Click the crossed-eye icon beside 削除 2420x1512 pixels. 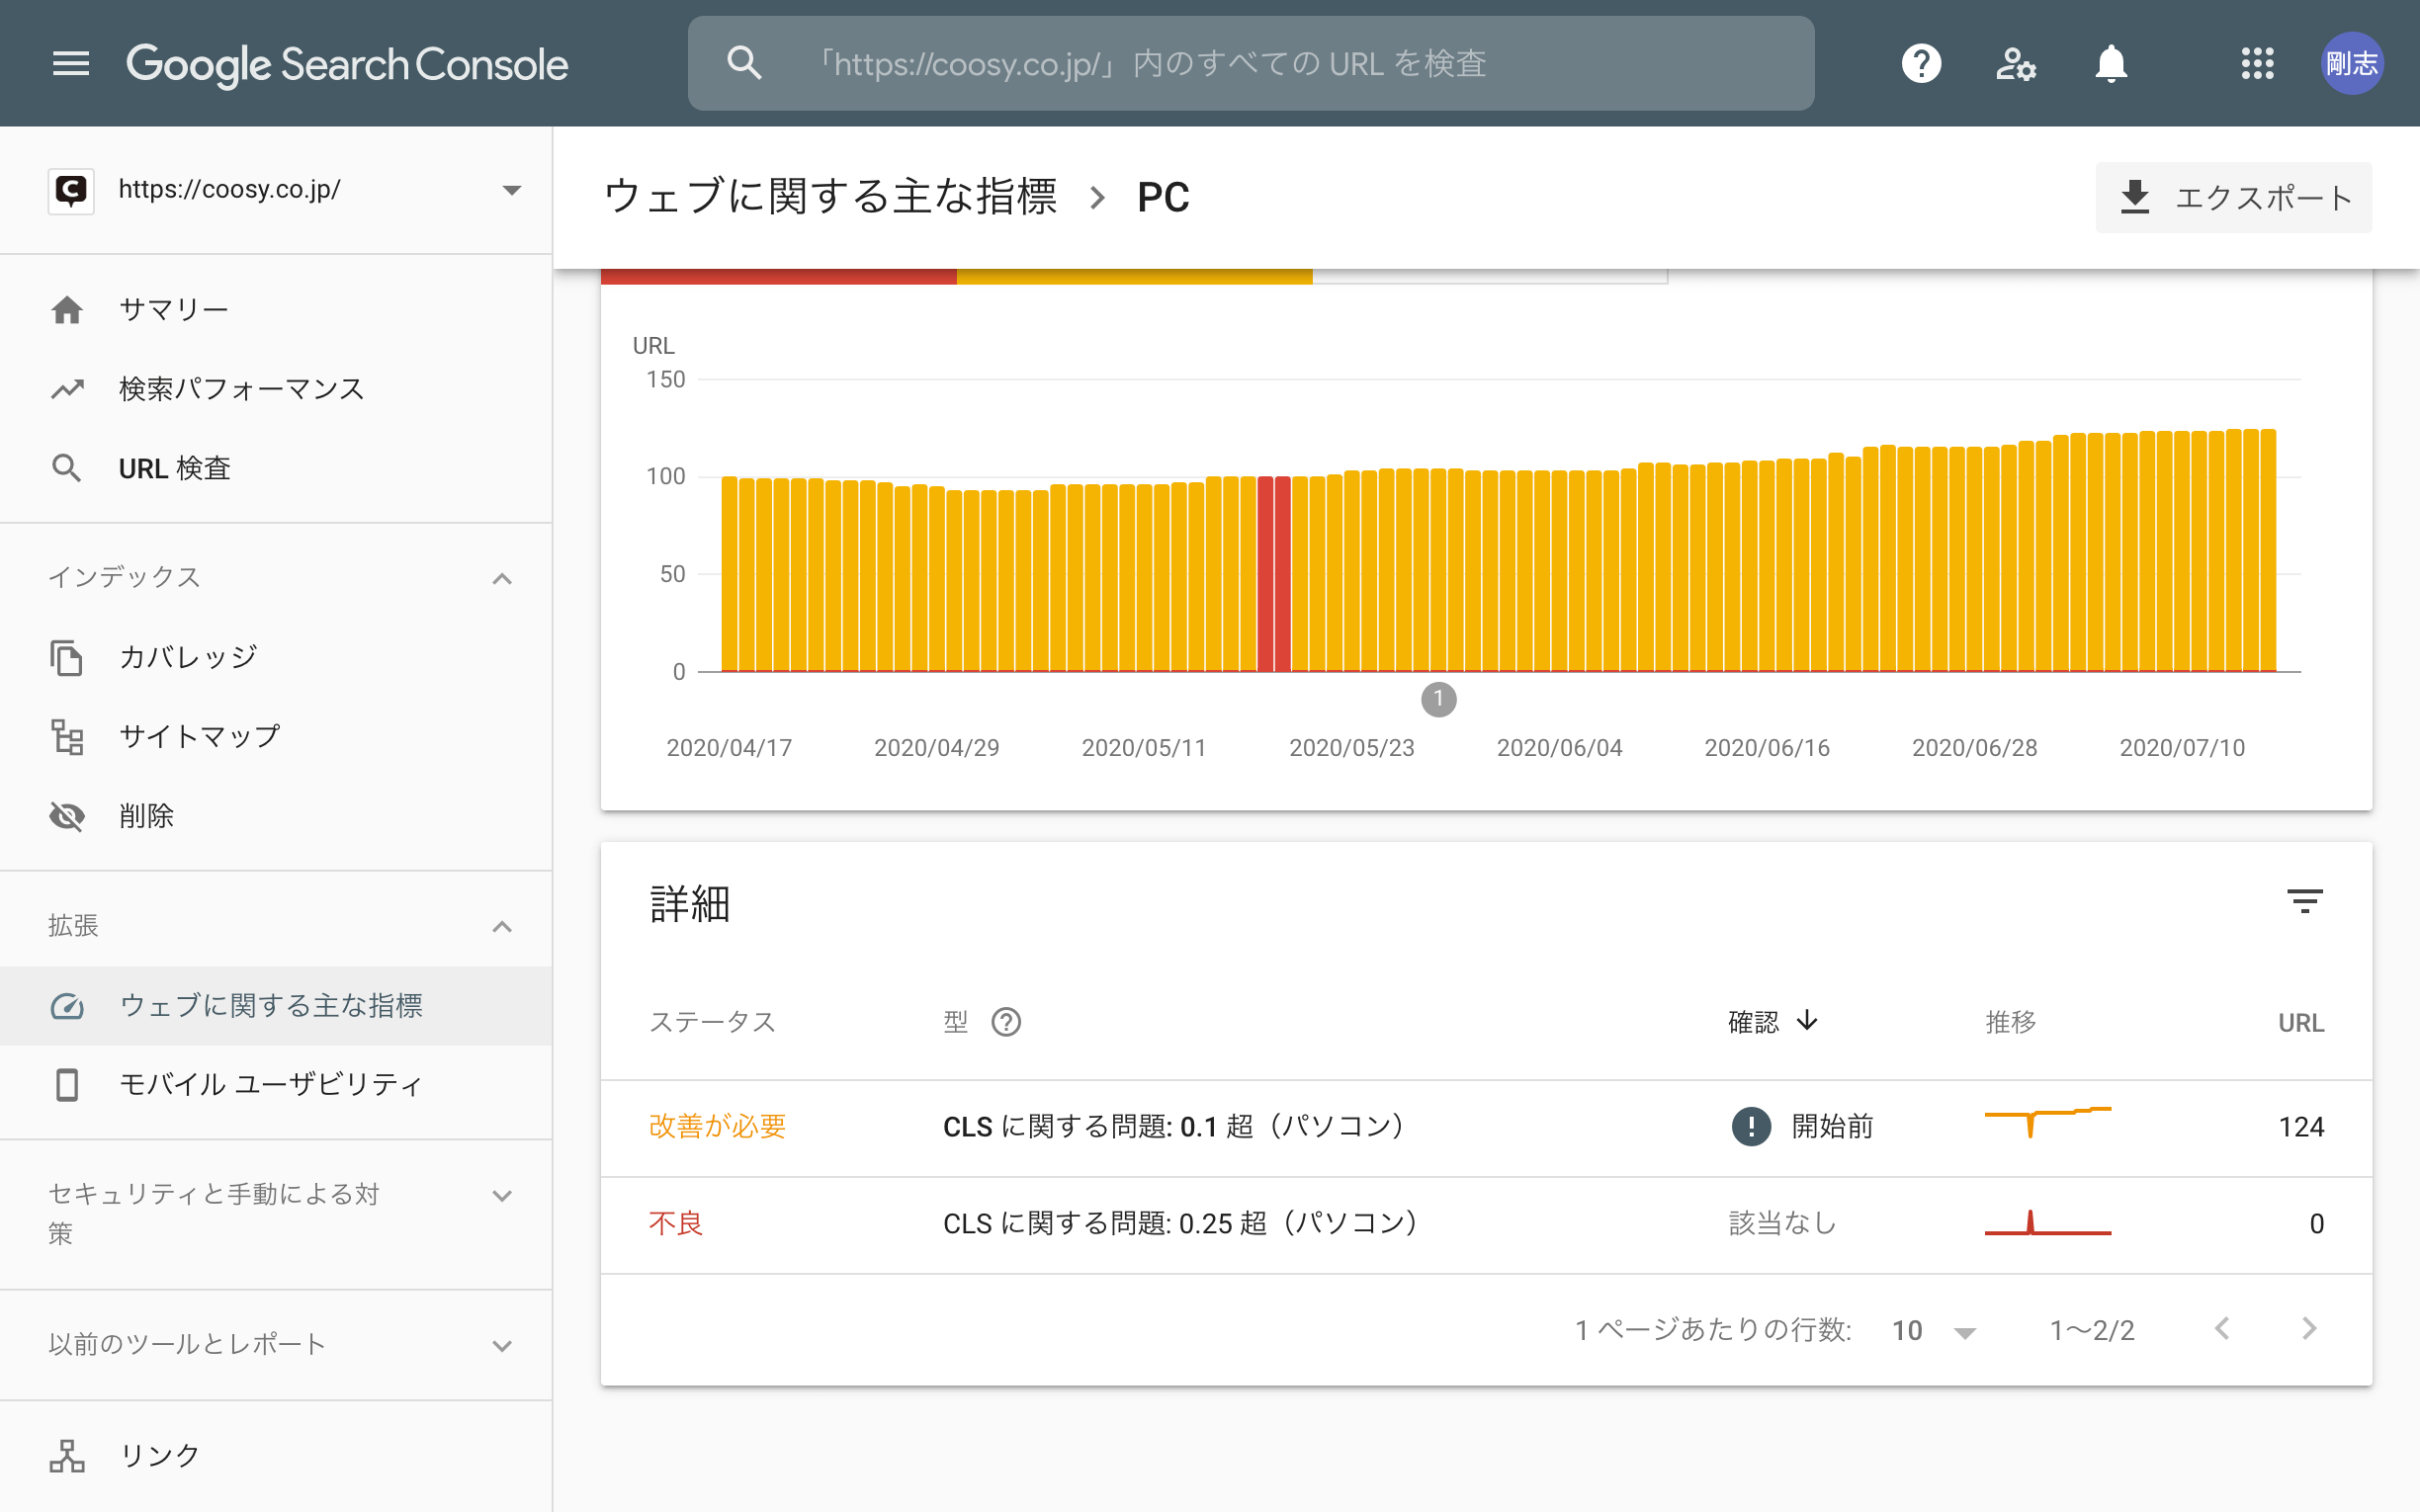(x=67, y=817)
